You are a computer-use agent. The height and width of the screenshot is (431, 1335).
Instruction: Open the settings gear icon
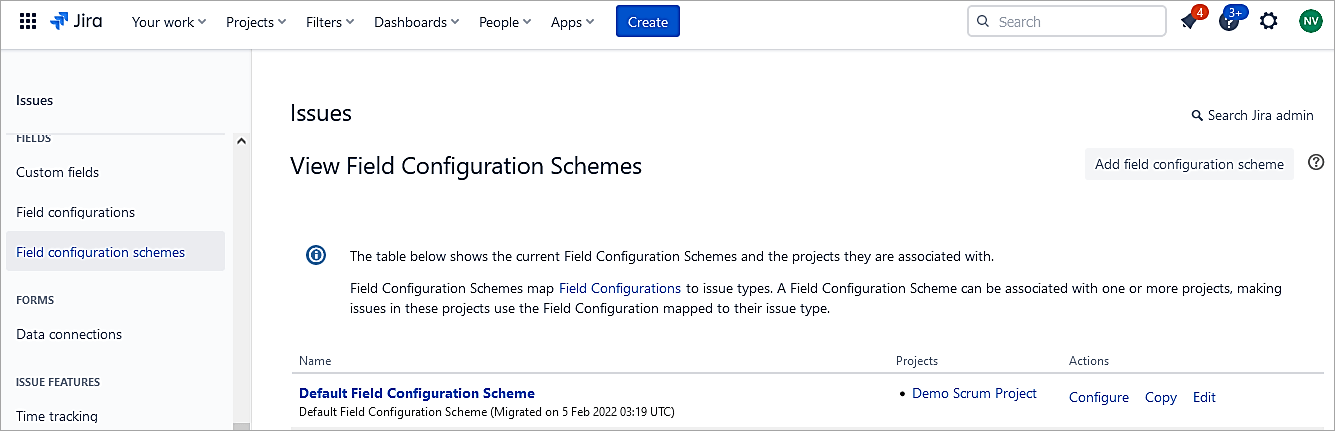pos(1268,21)
